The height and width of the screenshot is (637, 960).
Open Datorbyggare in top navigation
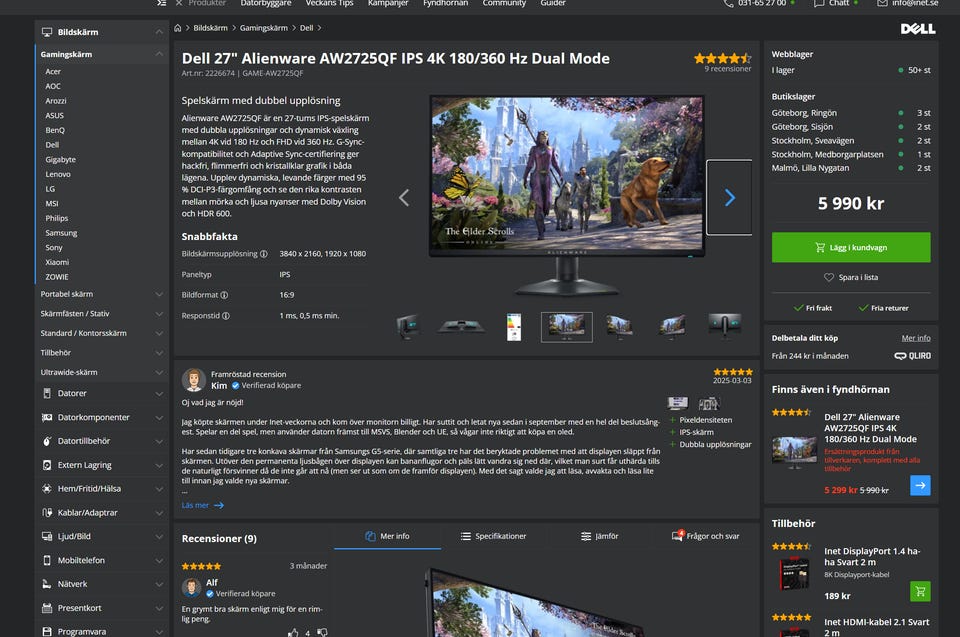point(266,3)
